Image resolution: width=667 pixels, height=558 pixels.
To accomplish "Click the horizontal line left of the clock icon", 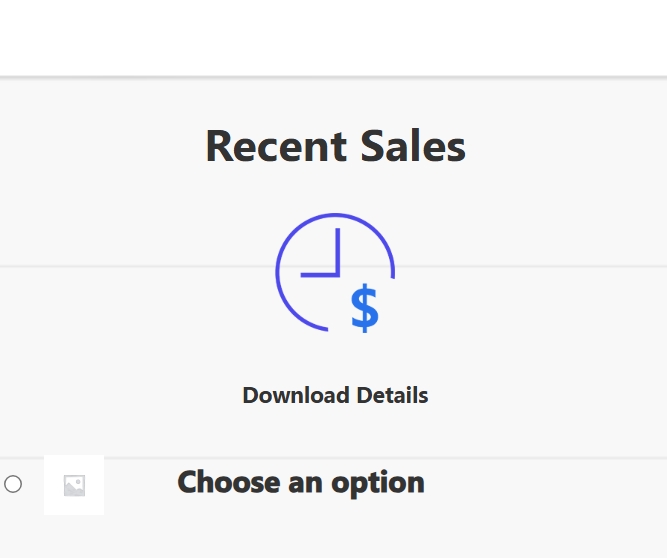I will point(137,267).
